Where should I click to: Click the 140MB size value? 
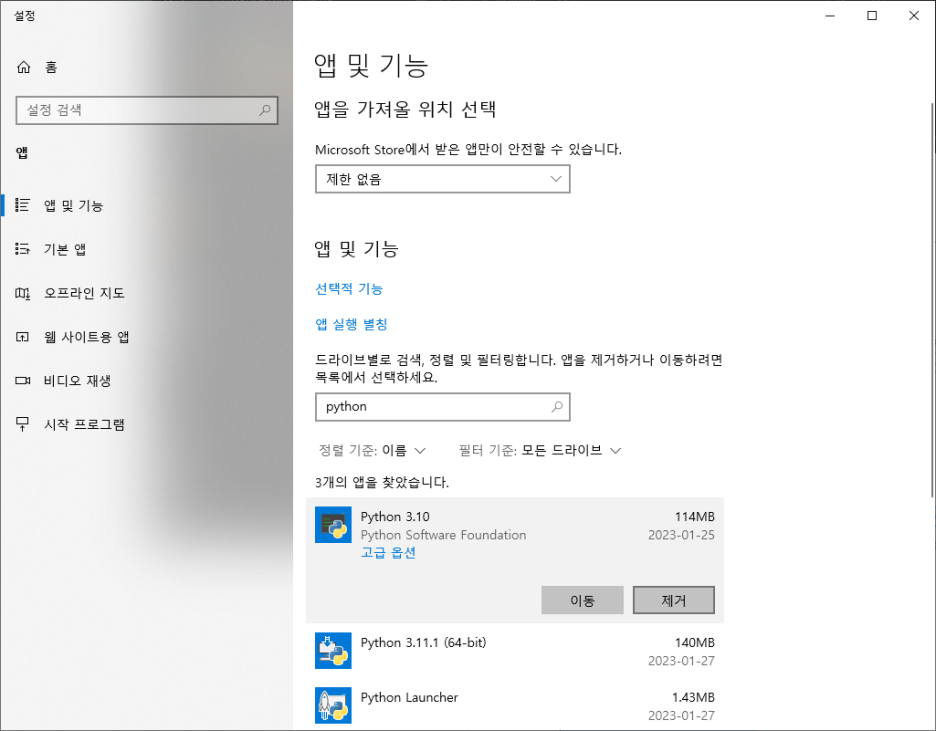point(695,643)
